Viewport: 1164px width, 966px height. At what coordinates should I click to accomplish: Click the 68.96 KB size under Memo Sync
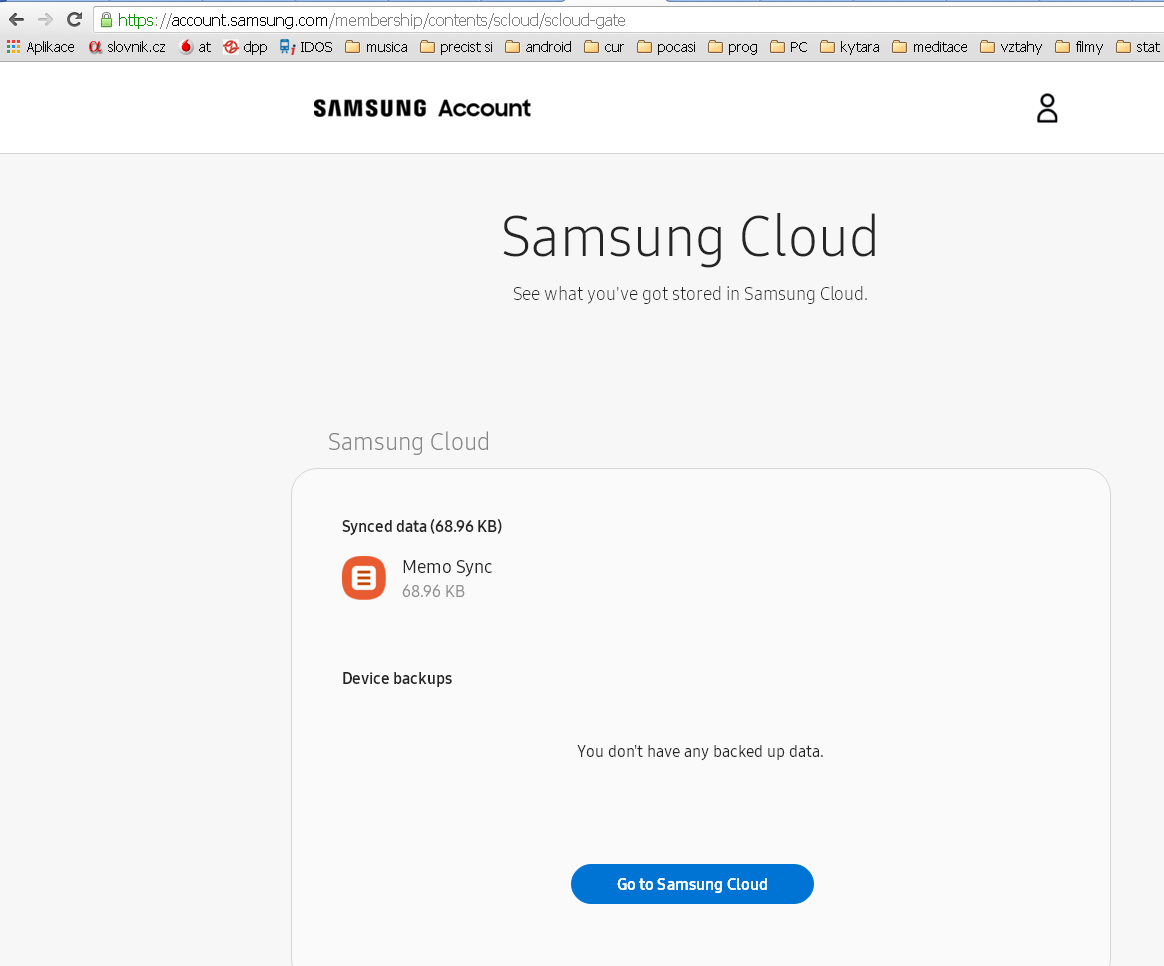pos(434,592)
